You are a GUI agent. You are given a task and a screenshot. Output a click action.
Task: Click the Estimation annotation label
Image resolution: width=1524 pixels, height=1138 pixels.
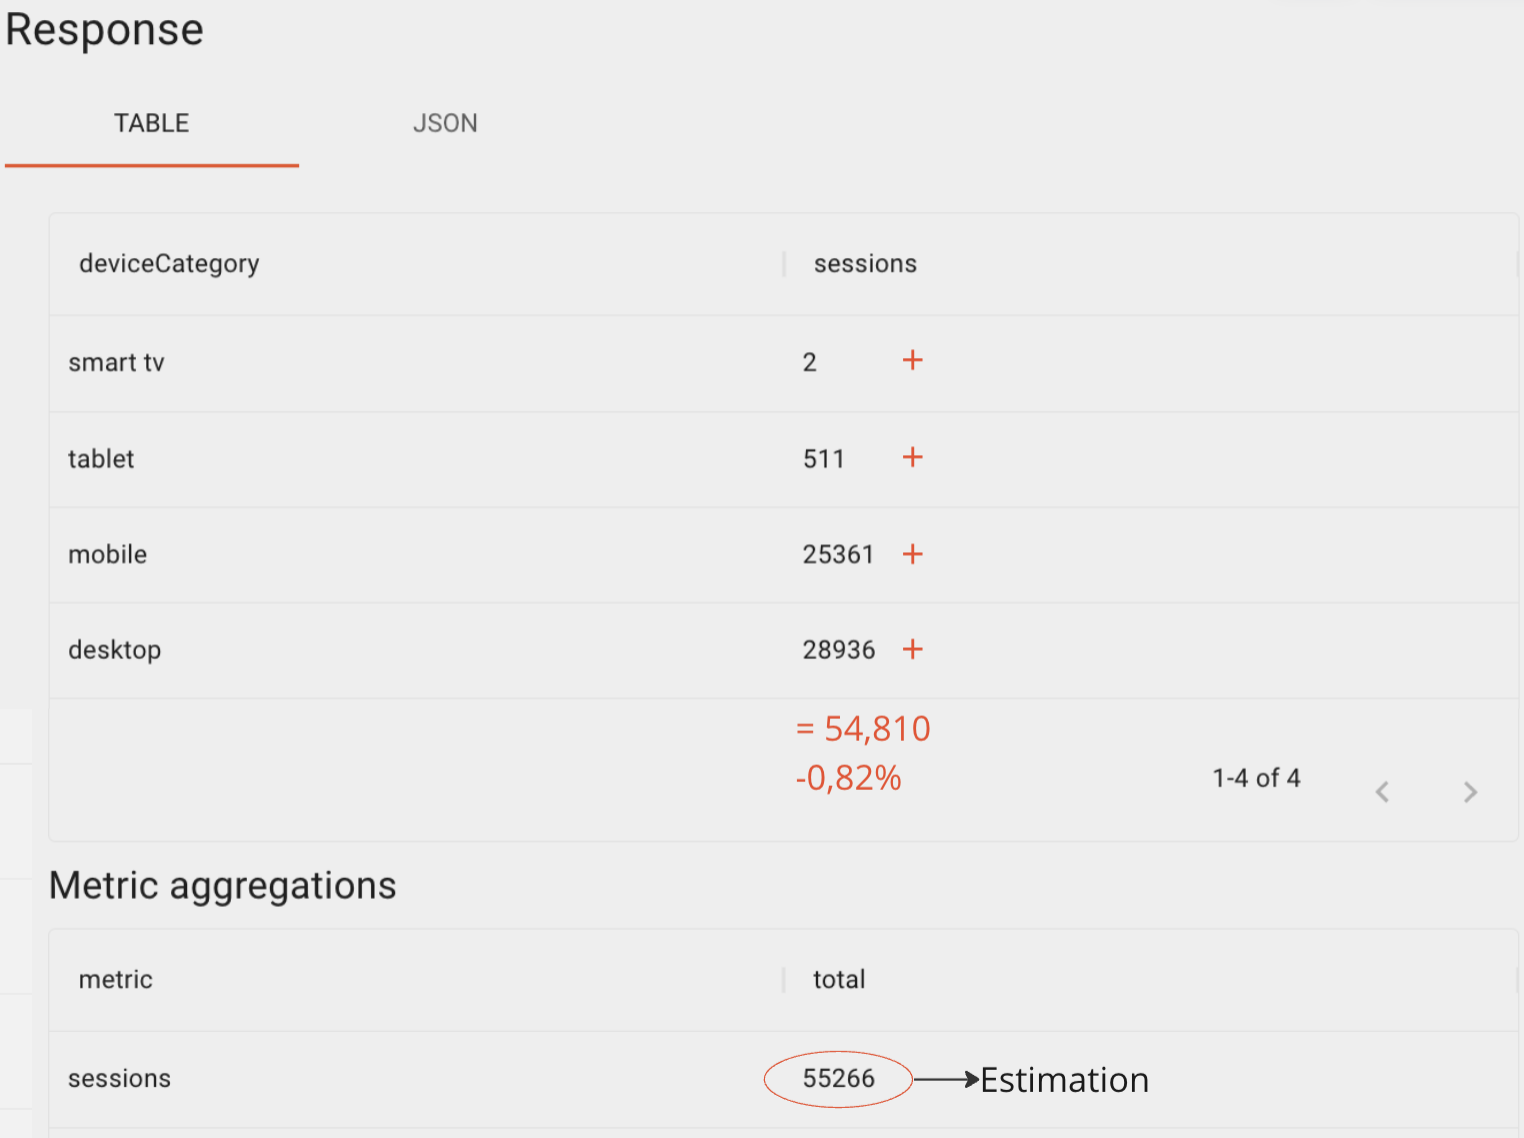pos(1064,1080)
